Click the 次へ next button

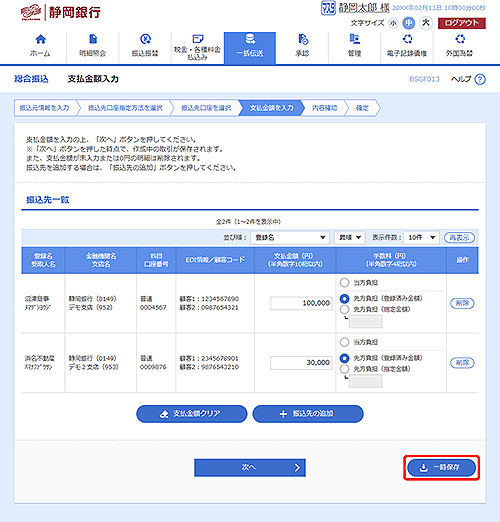click(x=250, y=468)
